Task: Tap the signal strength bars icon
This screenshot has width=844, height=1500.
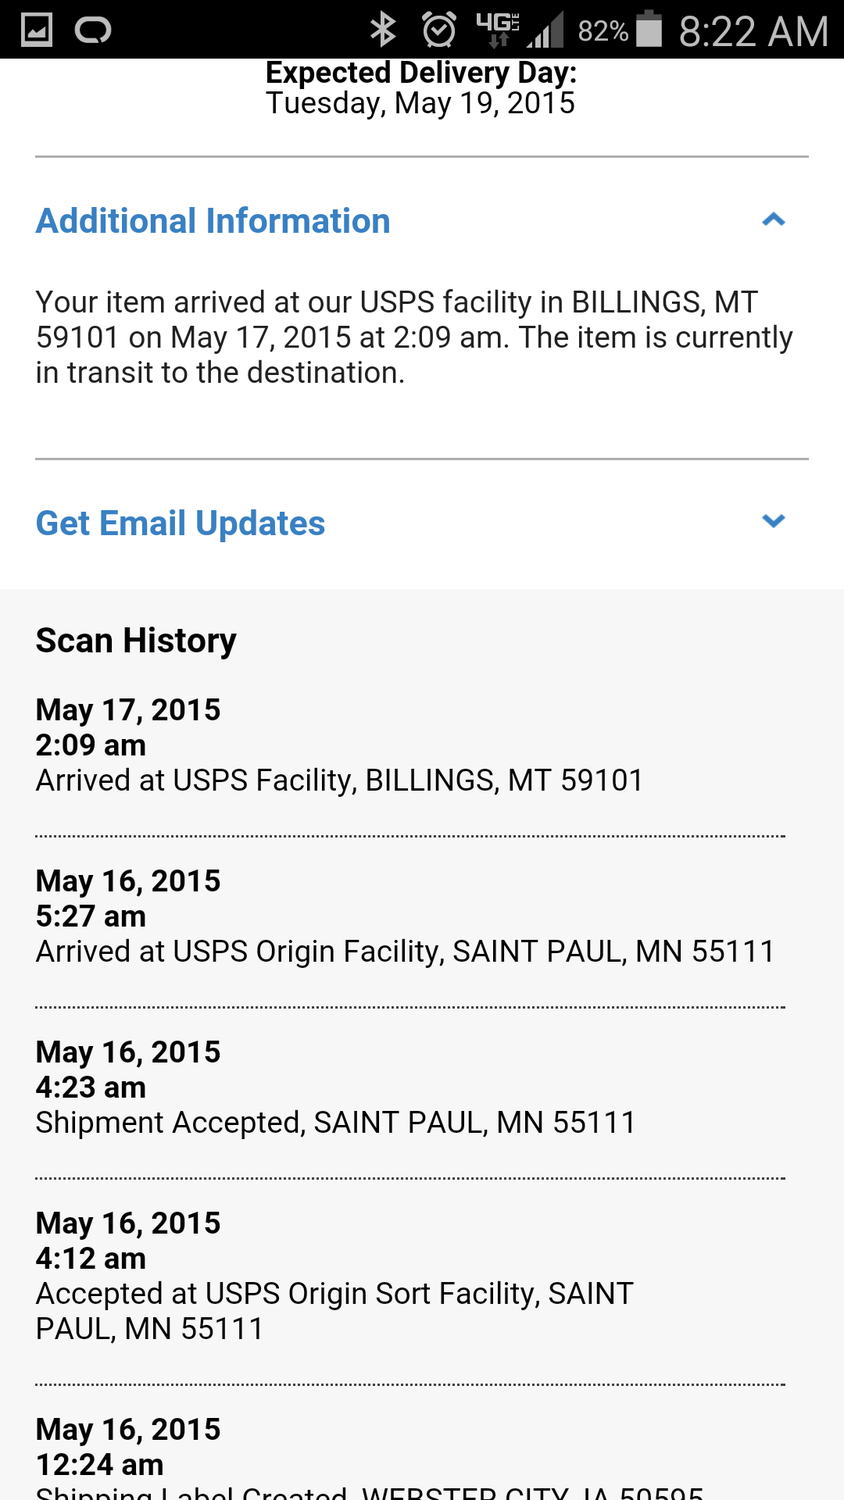Action: [546, 30]
